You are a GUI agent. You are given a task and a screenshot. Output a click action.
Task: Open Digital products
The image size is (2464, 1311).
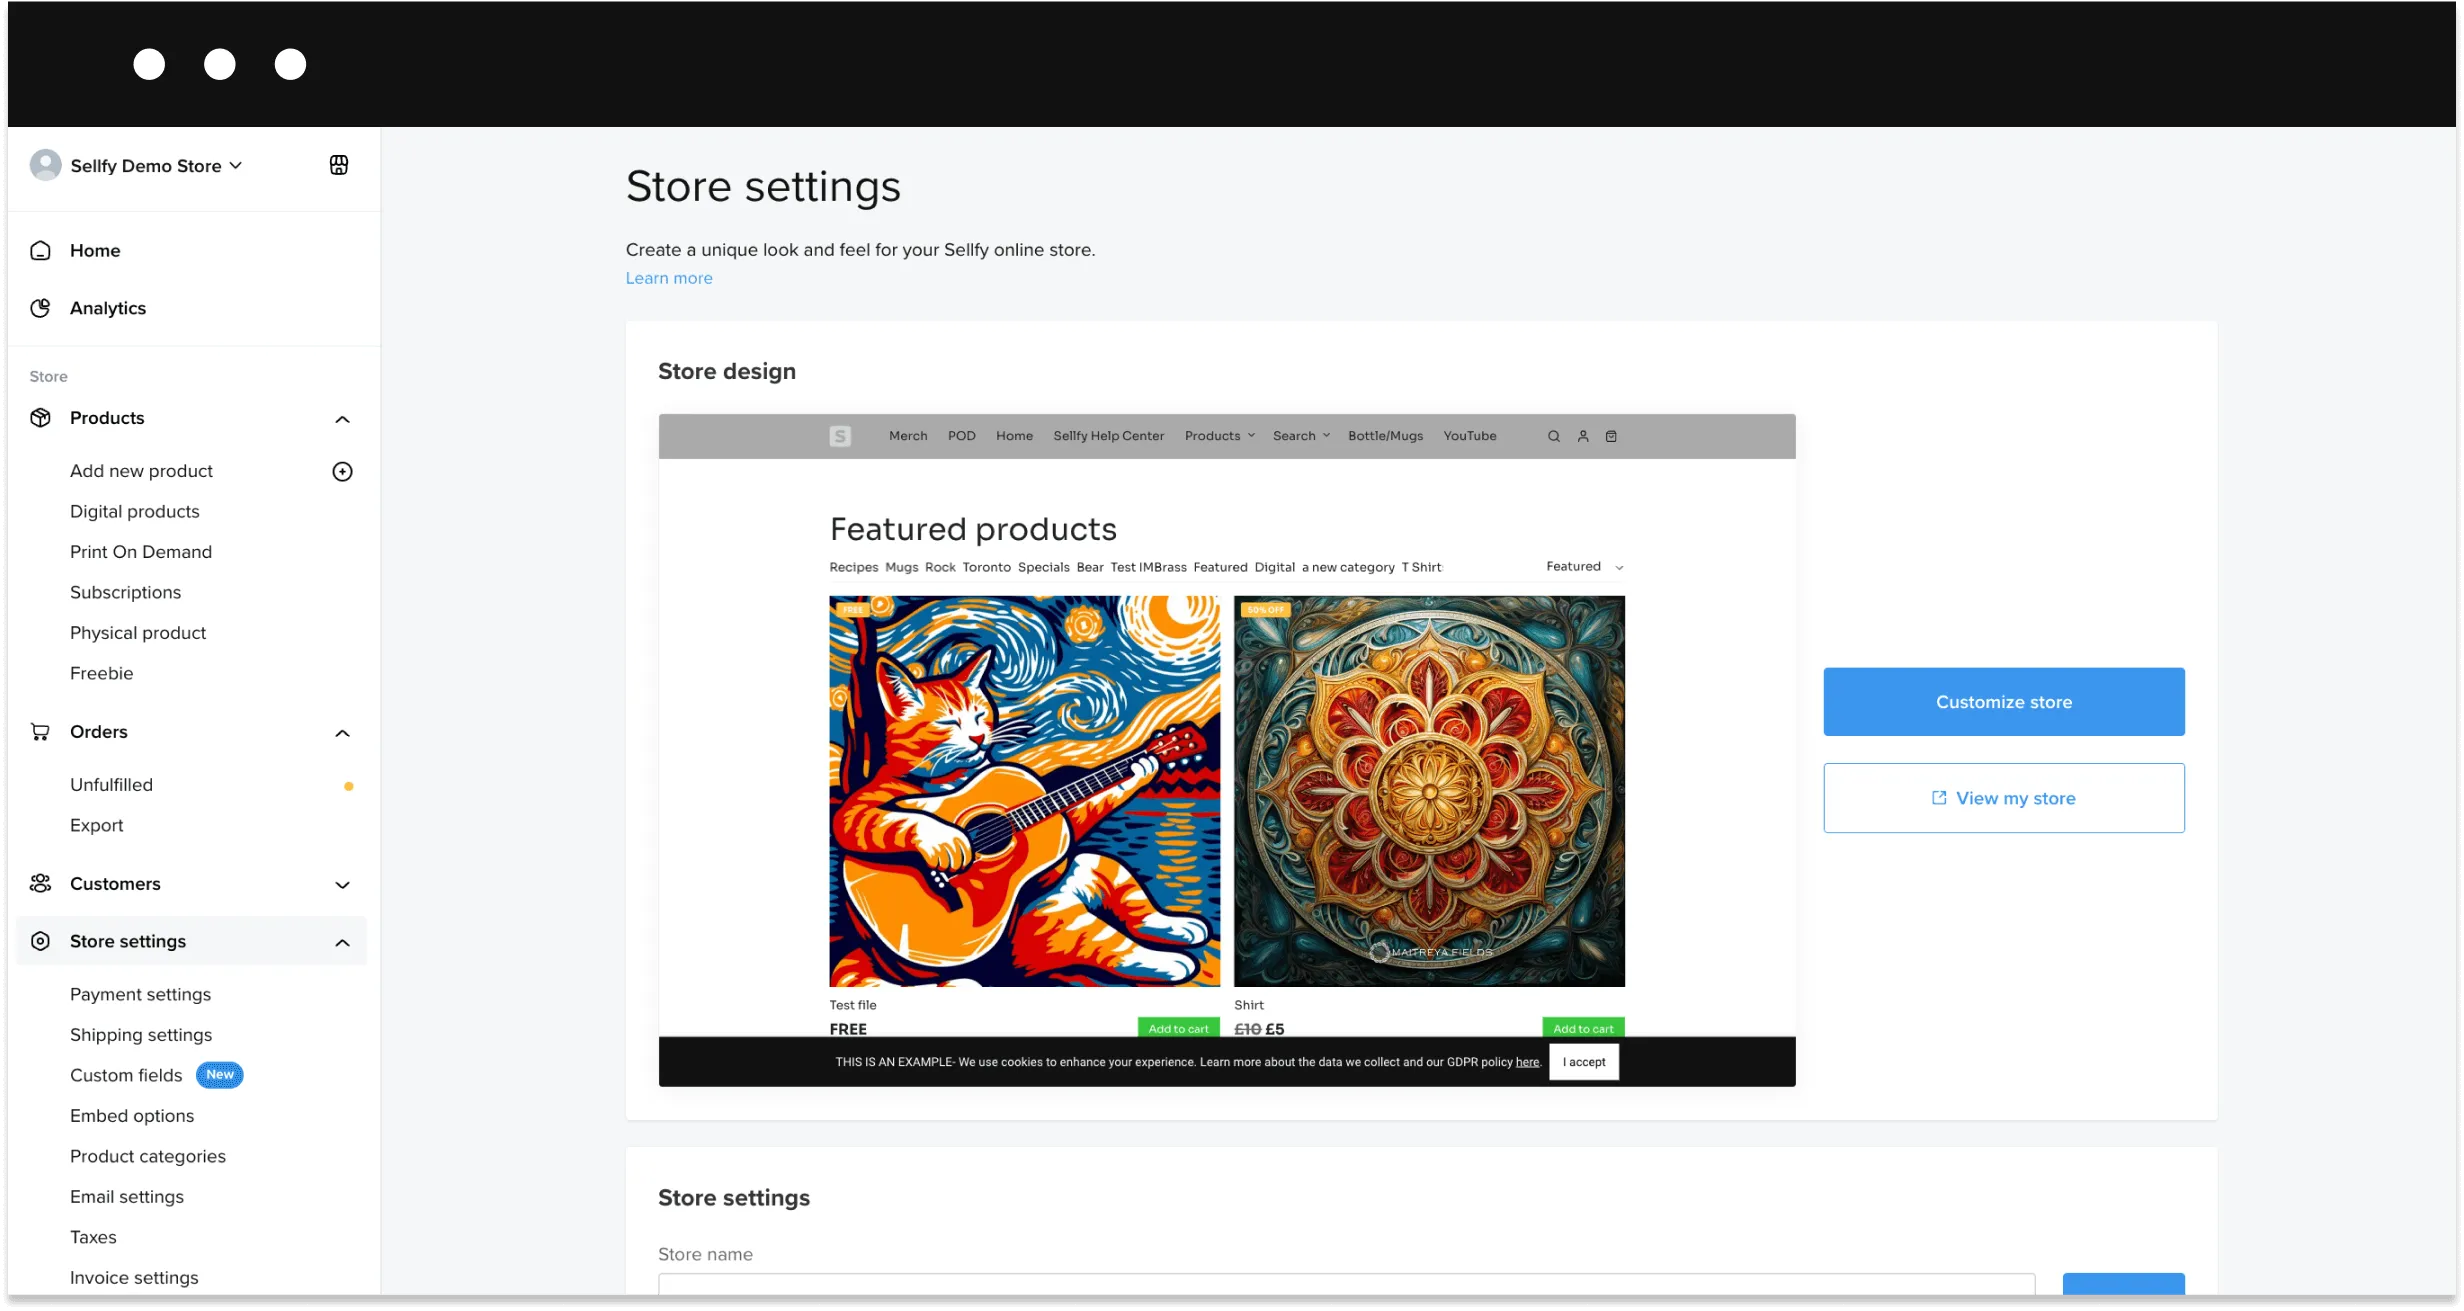point(135,511)
